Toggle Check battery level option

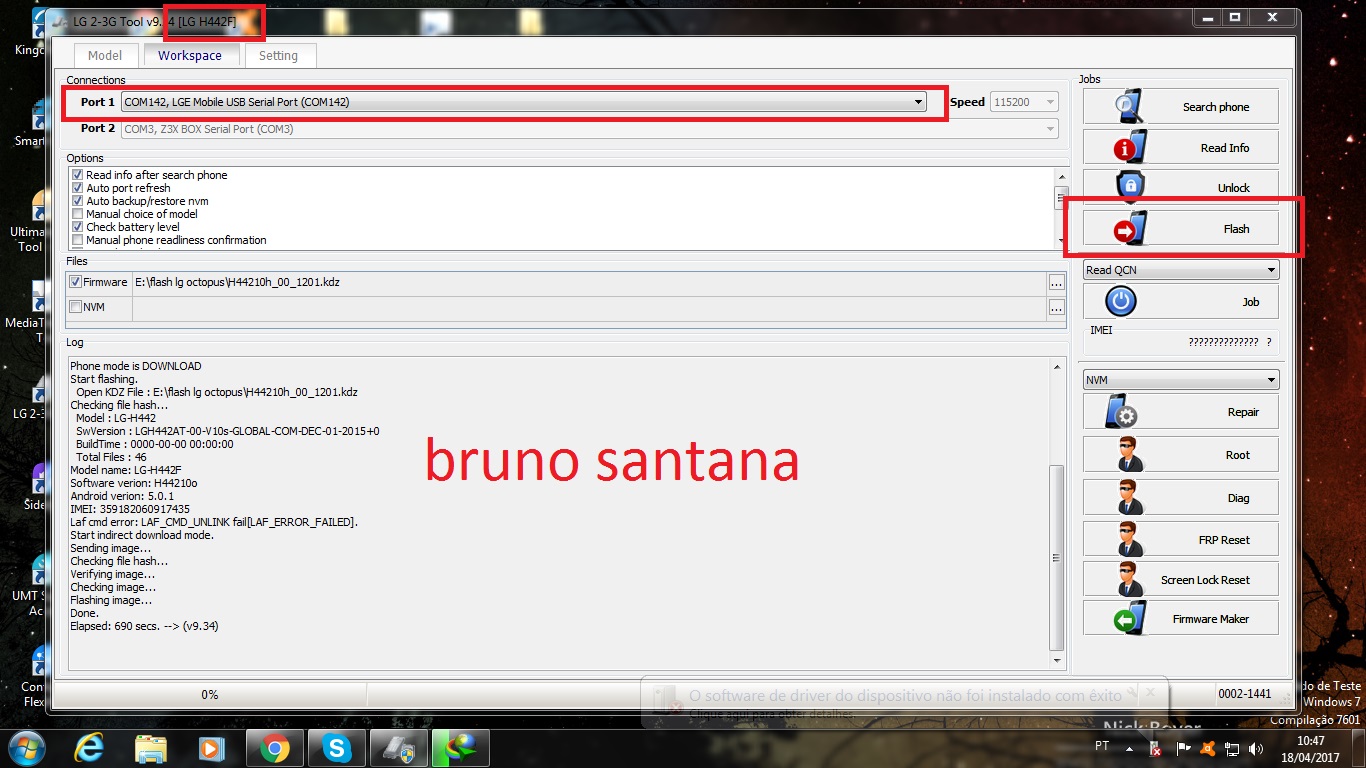[77, 227]
